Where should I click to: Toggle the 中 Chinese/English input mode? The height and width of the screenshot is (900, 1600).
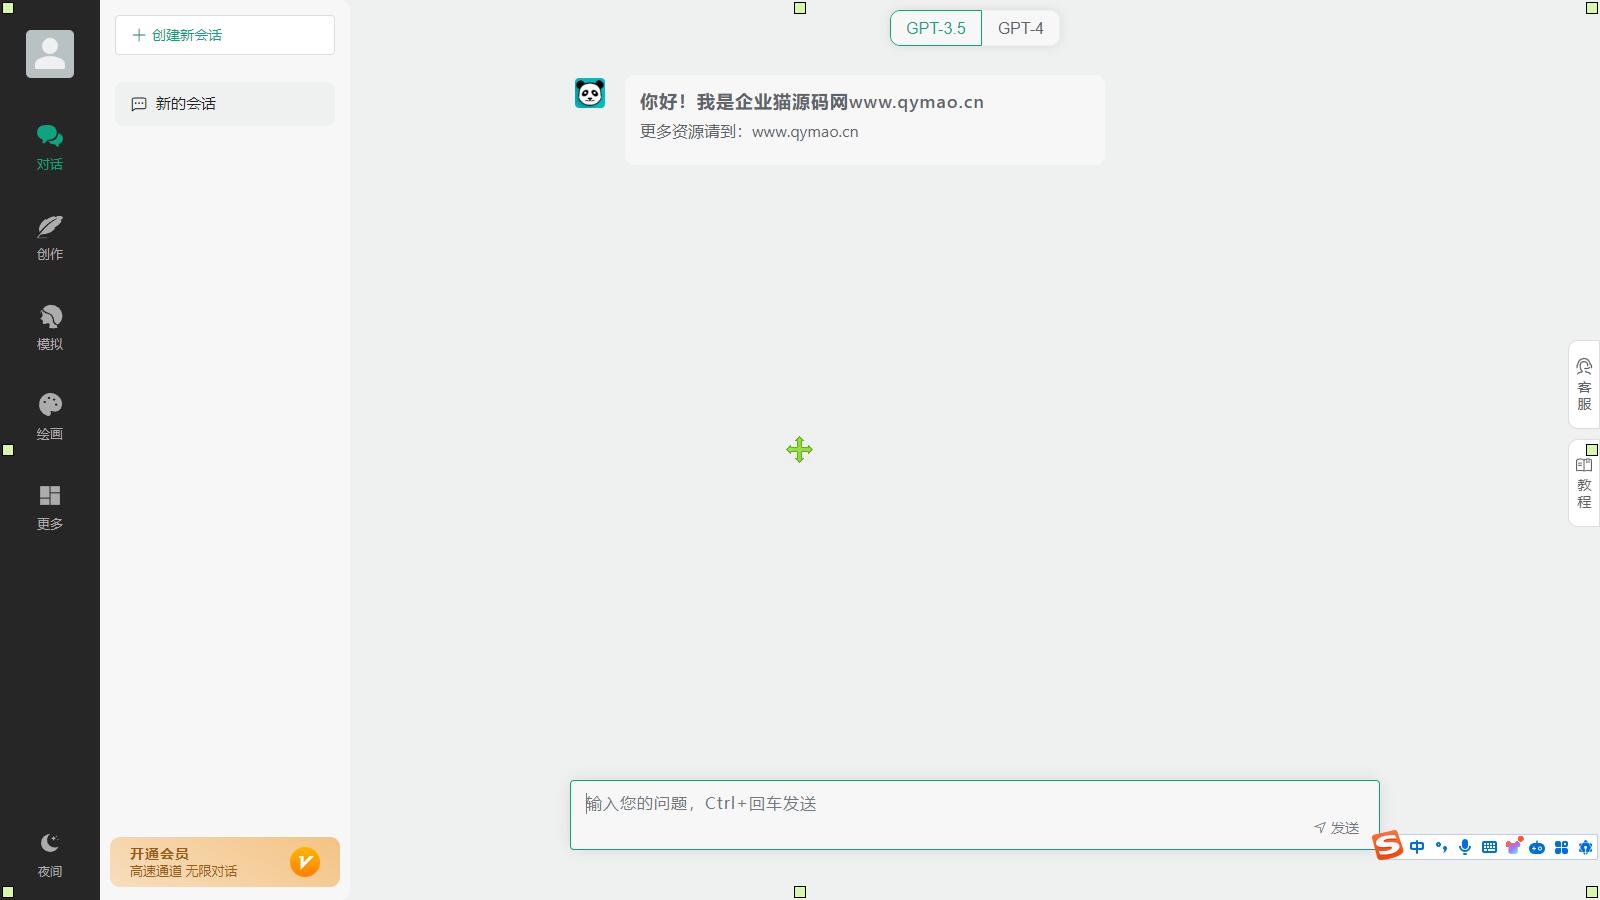tap(1417, 848)
